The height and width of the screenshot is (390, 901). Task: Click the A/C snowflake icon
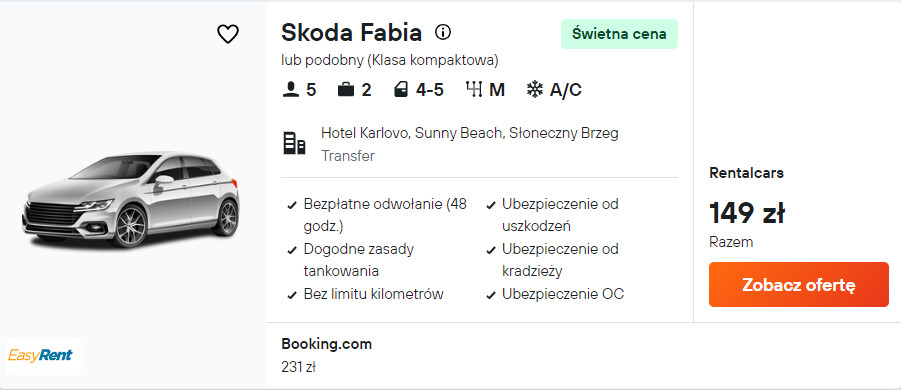(535, 90)
